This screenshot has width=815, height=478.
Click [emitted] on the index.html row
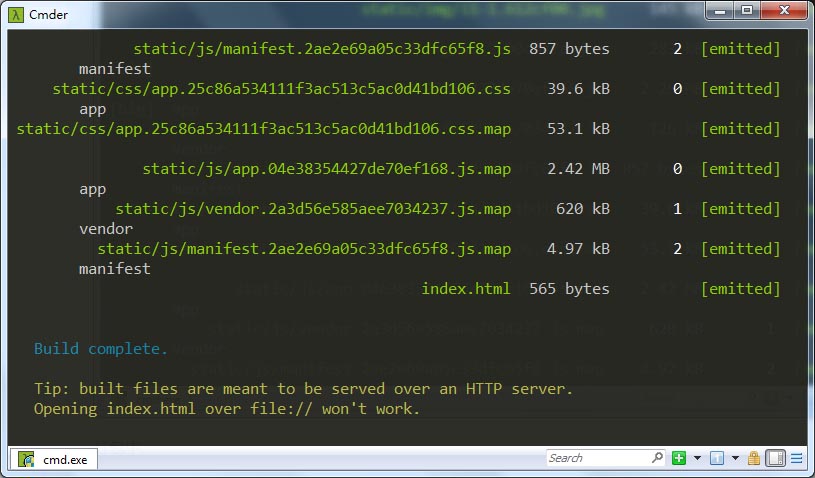(x=741, y=289)
